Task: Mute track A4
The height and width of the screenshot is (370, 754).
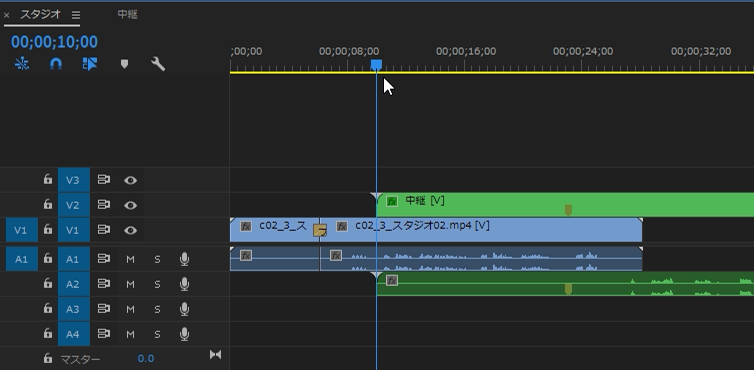Action: tap(130, 334)
